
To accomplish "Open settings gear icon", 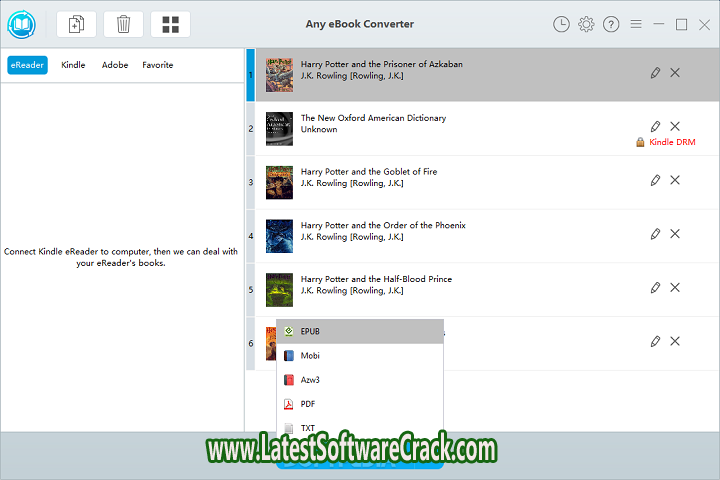I will 586,24.
